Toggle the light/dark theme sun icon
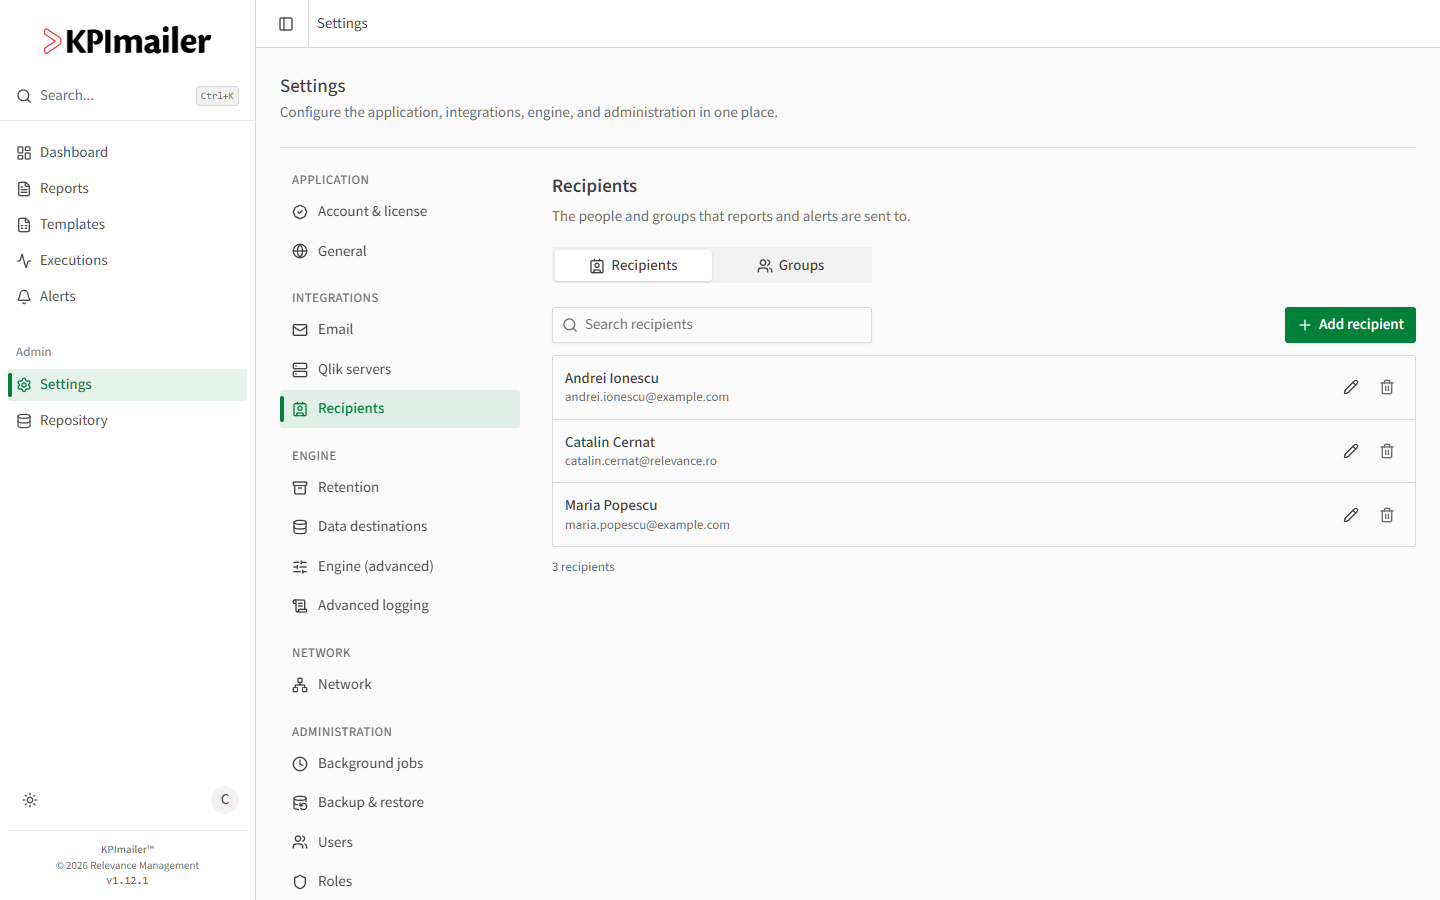Screen dimensions: 1440x900 (30, 800)
